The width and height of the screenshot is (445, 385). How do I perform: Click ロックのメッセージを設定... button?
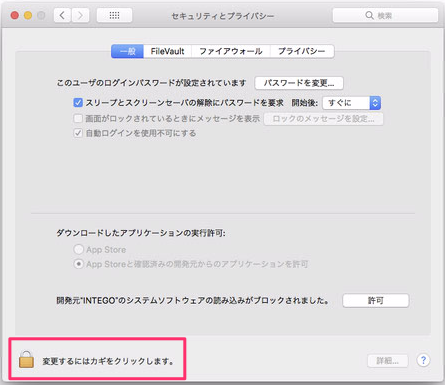(323, 119)
